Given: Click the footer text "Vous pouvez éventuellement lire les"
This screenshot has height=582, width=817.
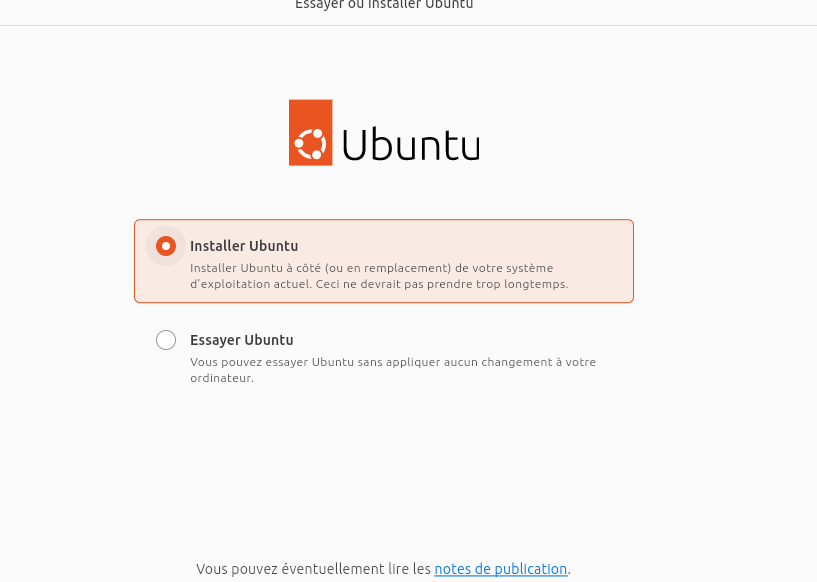Looking at the screenshot, I should [313, 568].
